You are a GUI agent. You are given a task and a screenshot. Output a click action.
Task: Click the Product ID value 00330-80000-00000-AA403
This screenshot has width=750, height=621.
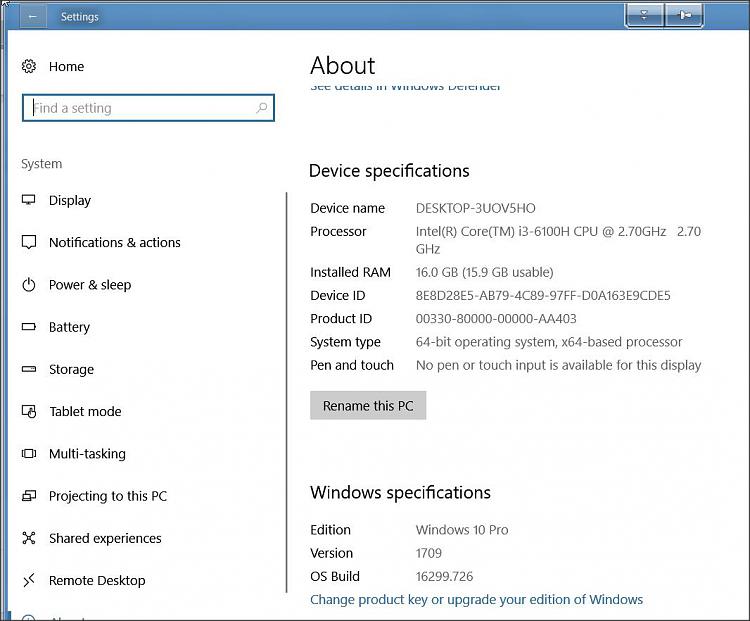(496, 319)
